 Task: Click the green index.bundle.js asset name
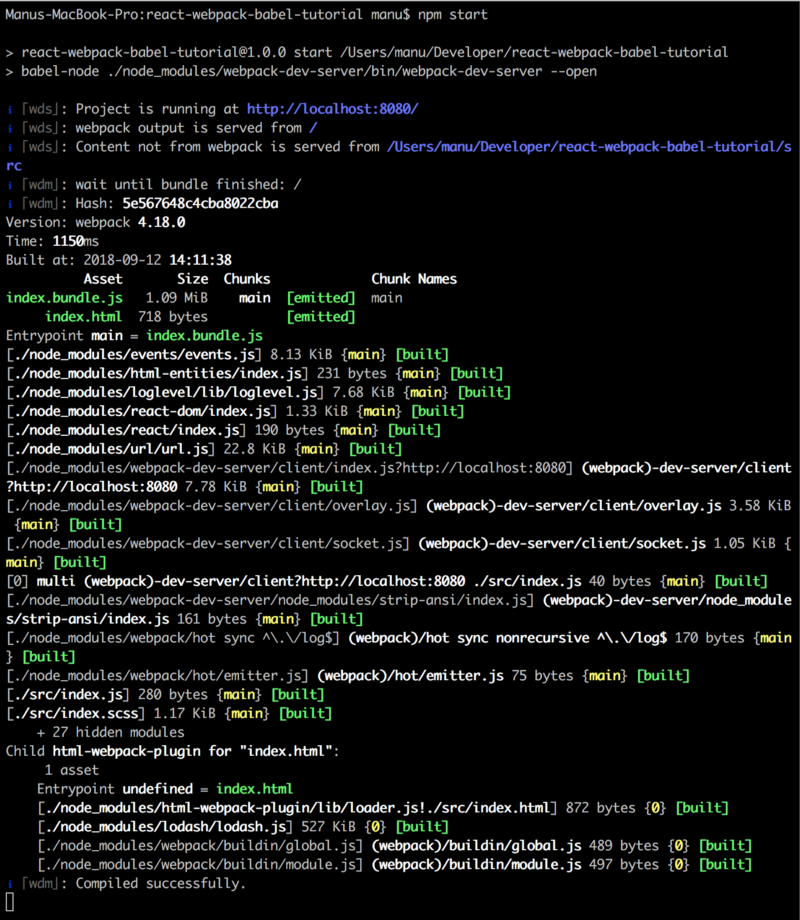pos(65,298)
